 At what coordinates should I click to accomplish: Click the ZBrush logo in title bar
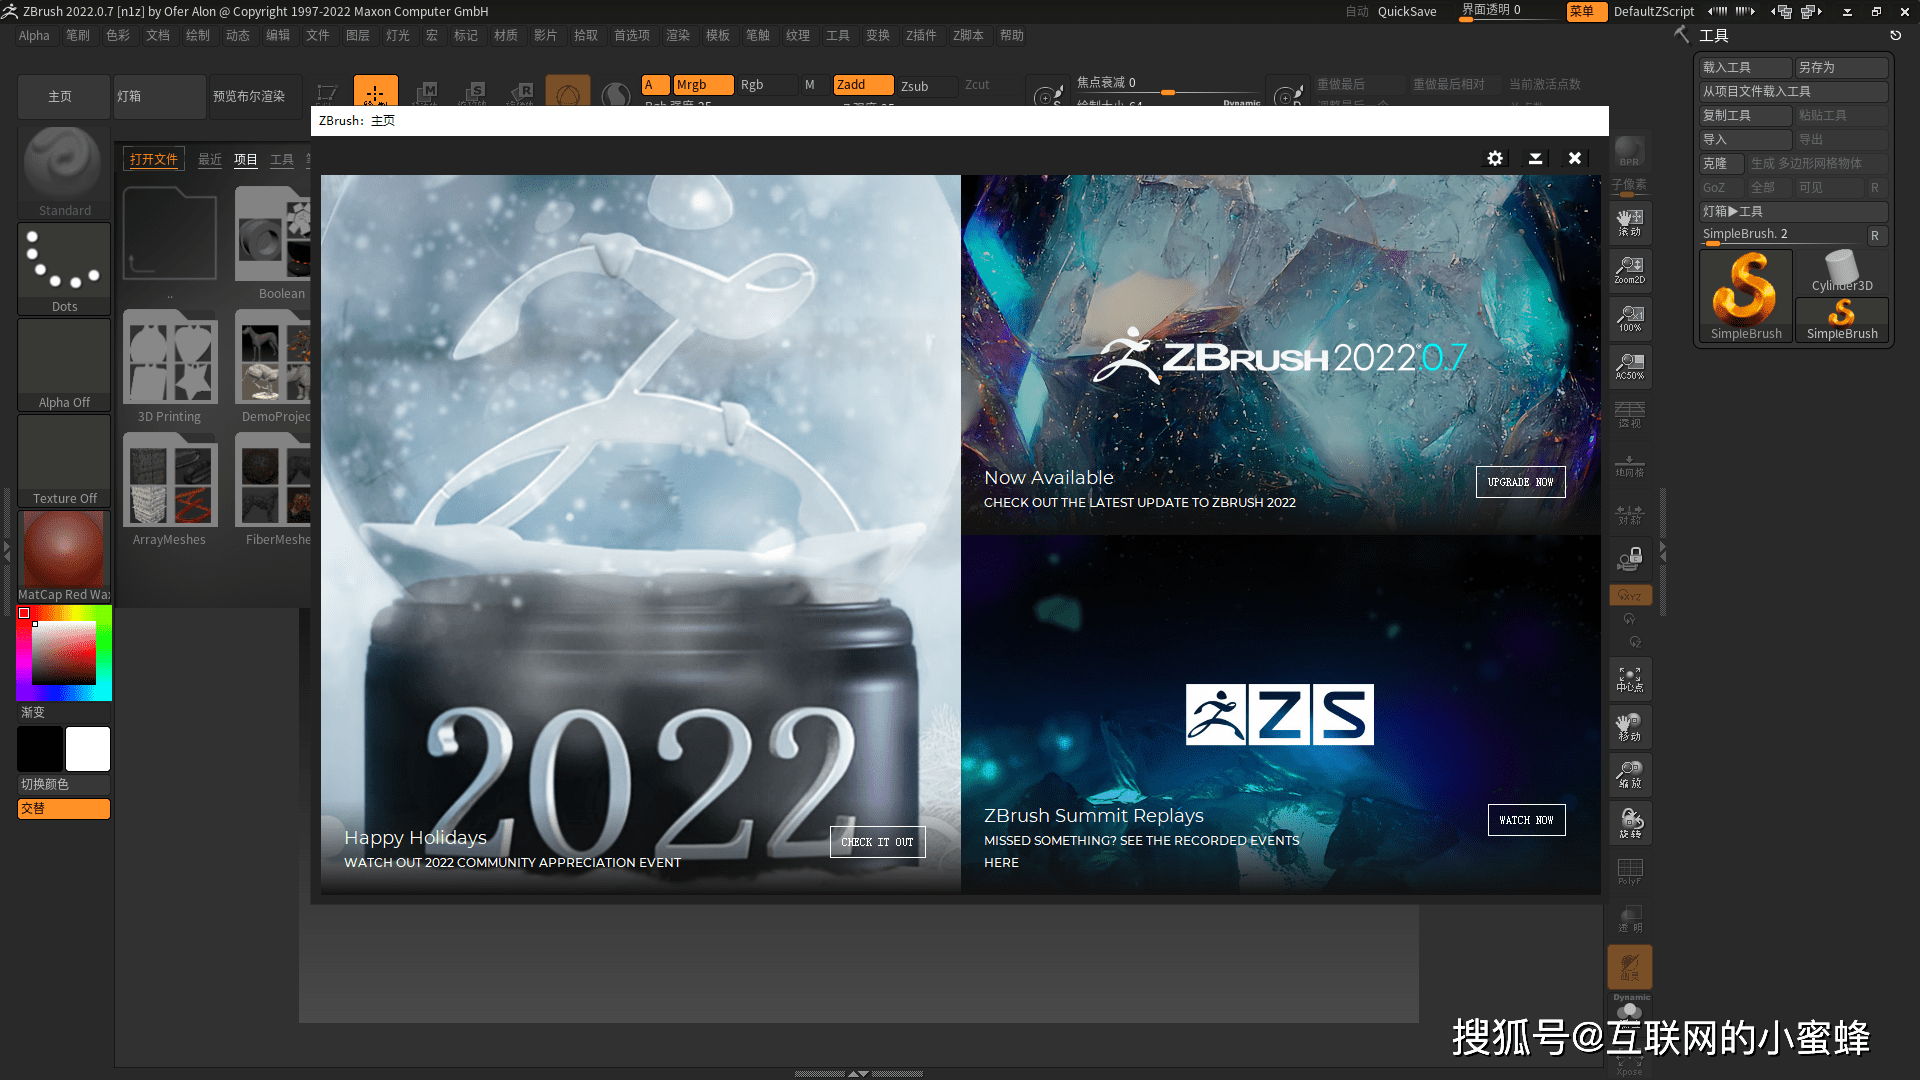pyautogui.click(x=10, y=11)
